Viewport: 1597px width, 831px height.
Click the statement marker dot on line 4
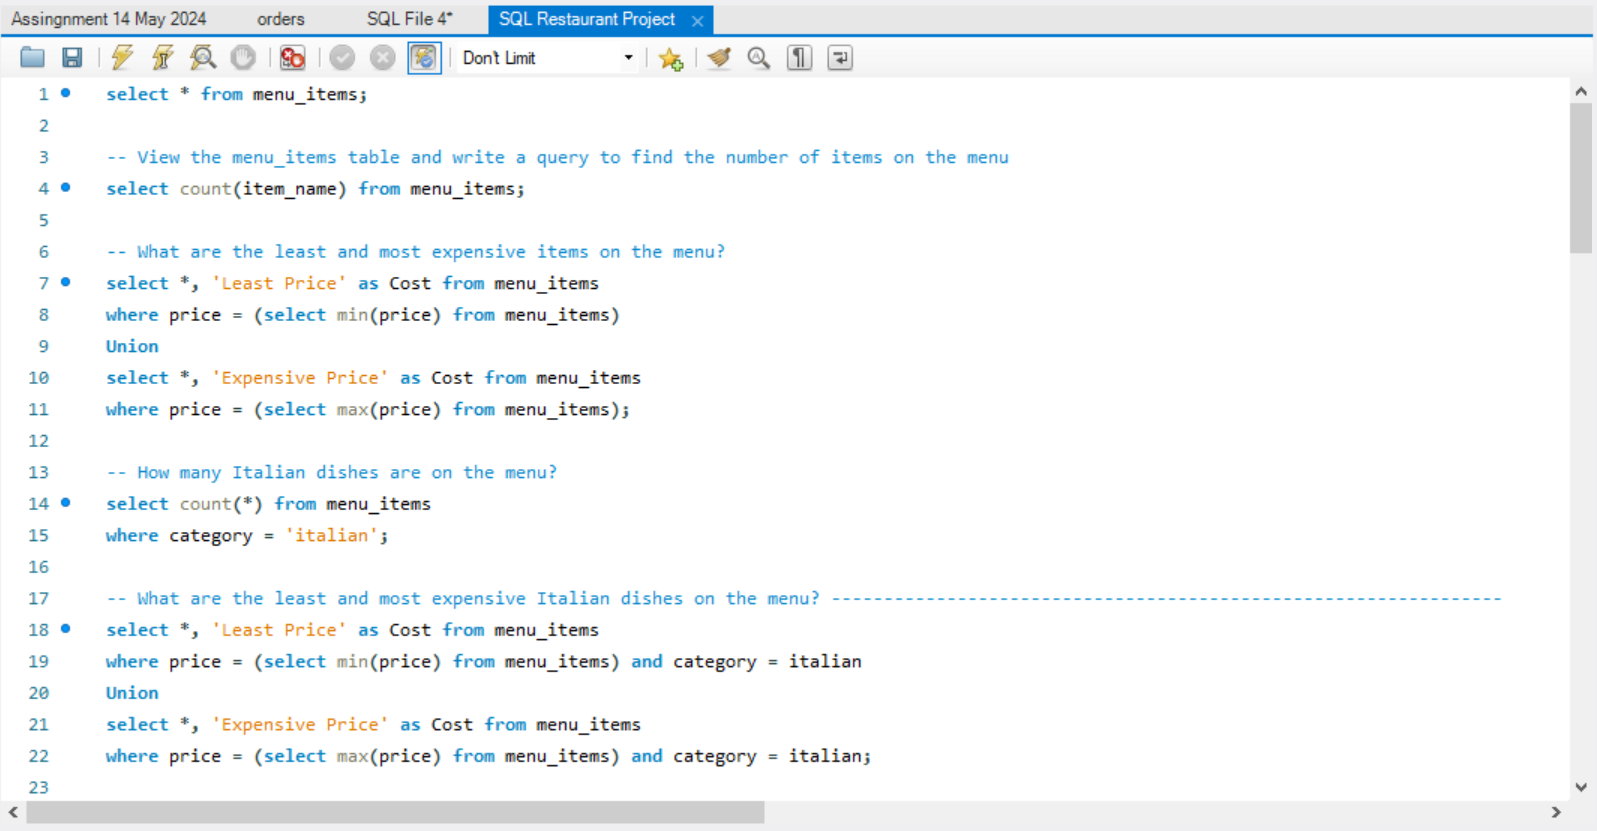click(66, 187)
